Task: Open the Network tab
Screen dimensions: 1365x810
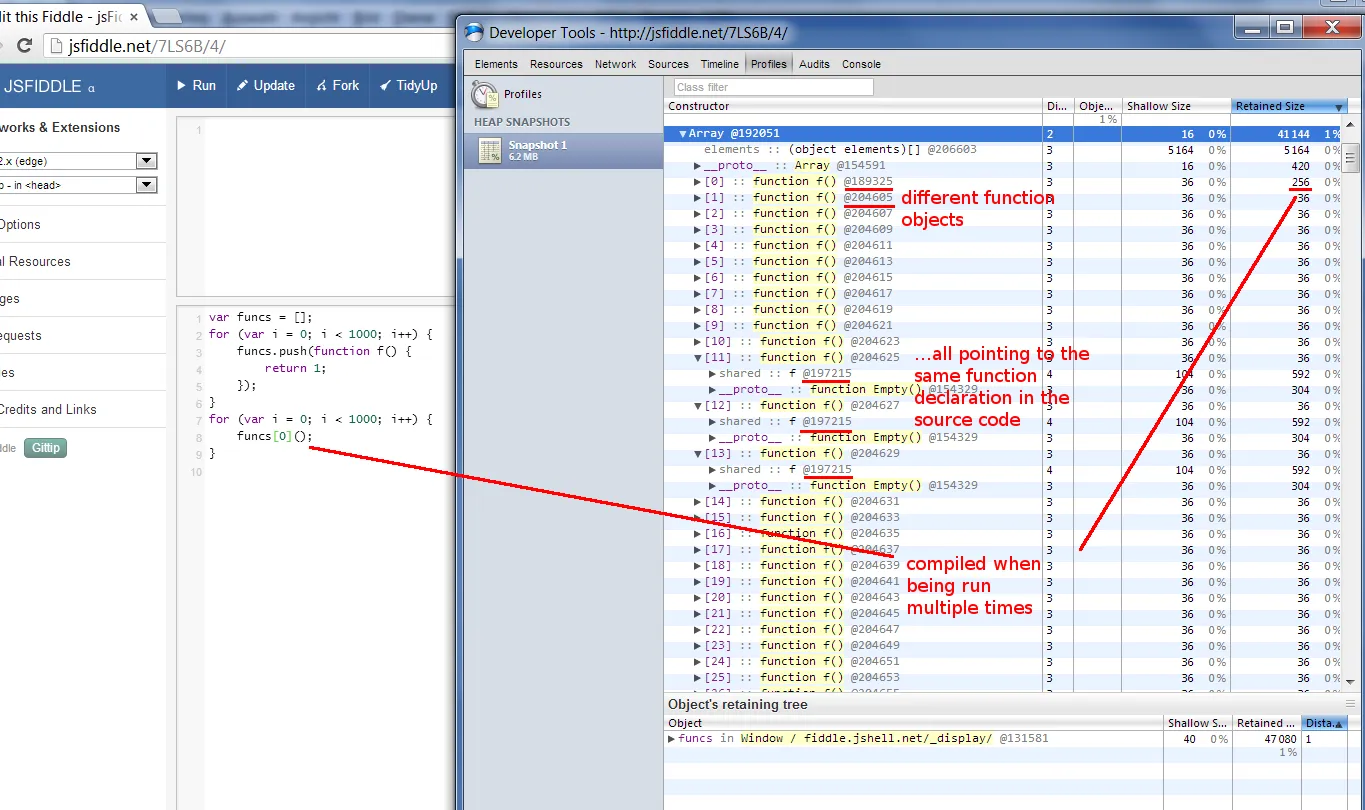Action: [x=616, y=64]
